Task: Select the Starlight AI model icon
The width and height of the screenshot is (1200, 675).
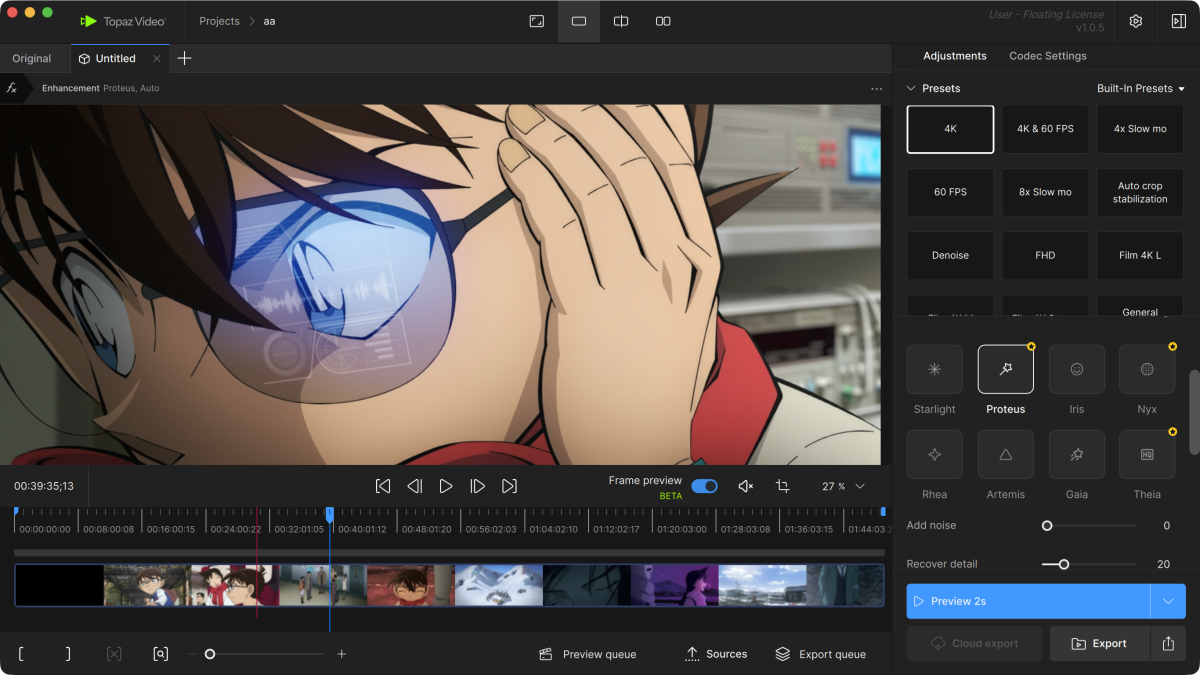Action: tap(934, 370)
